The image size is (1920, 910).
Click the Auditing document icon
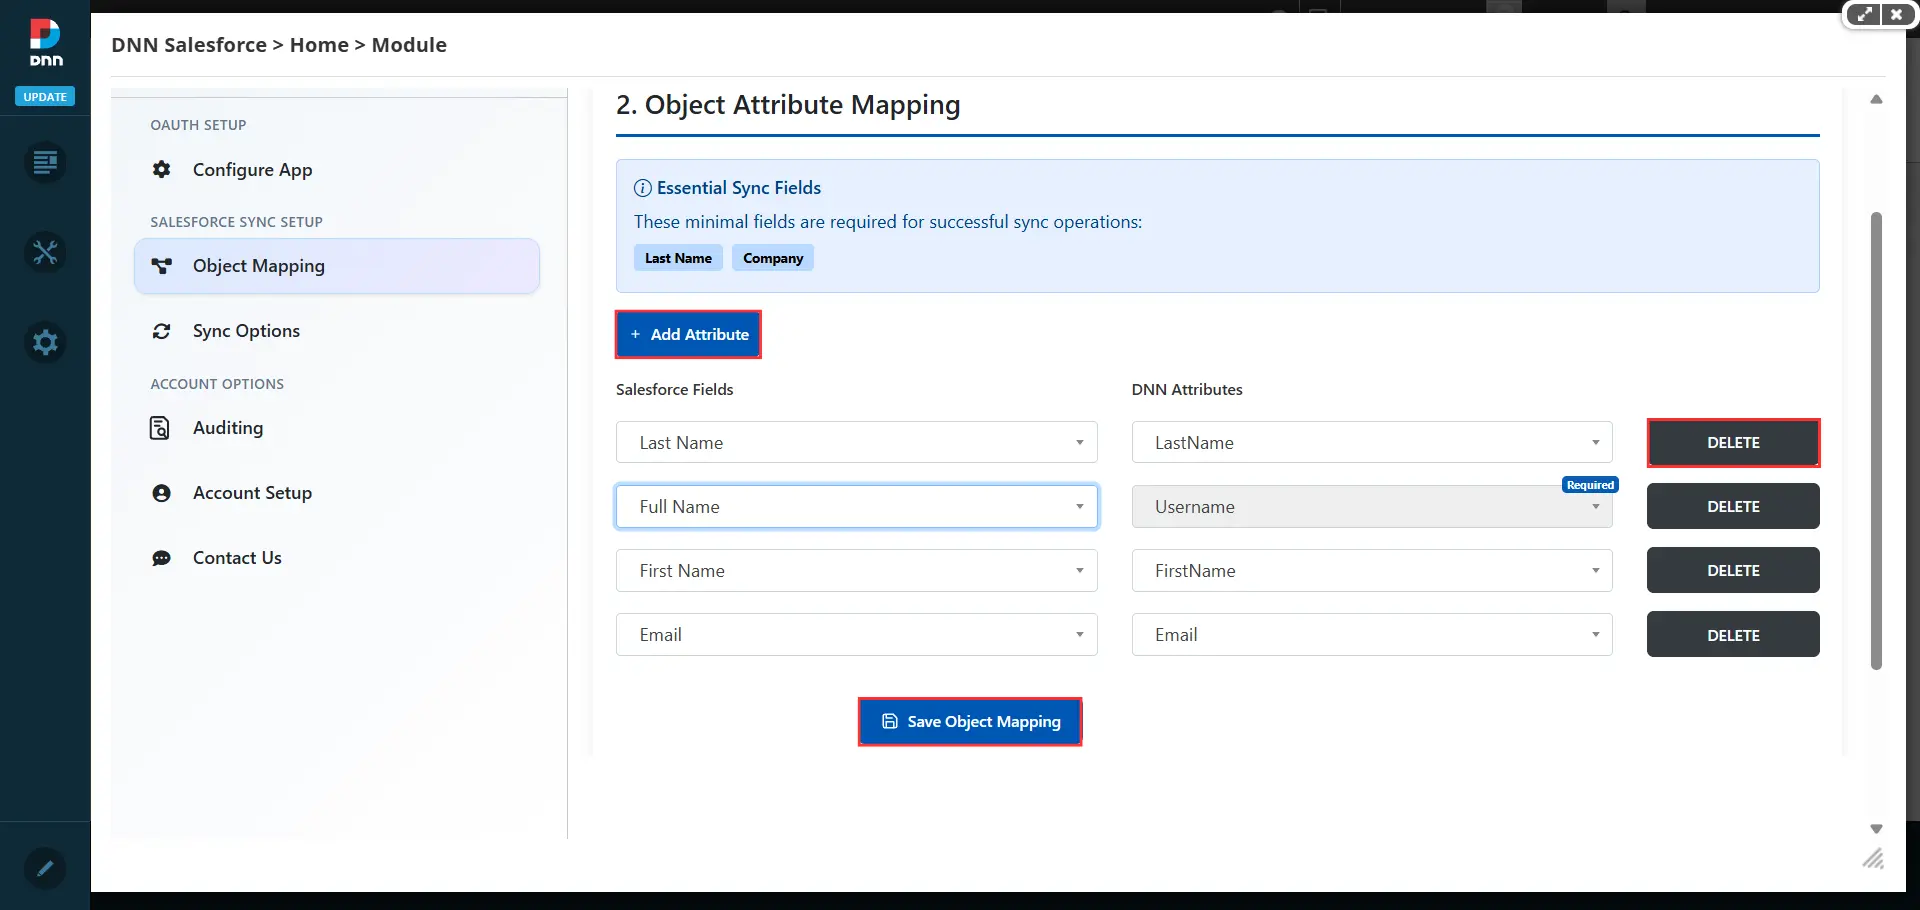coord(160,428)
